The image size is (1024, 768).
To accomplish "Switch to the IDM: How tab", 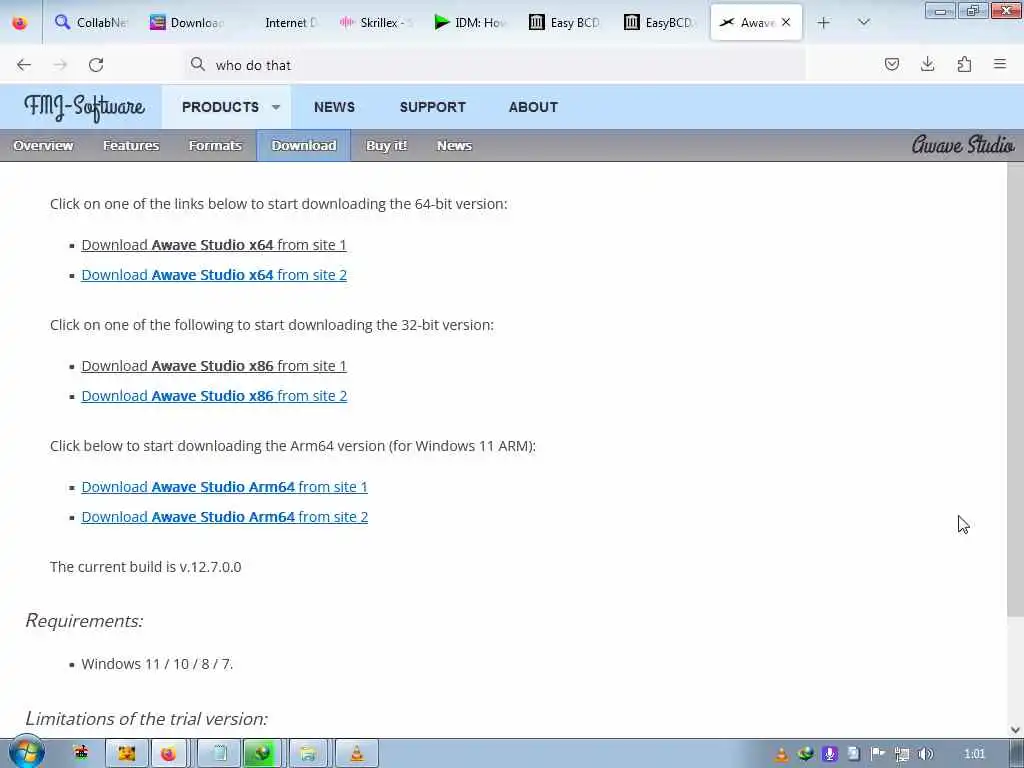I will pyautogui.click(x=470, y=22).
